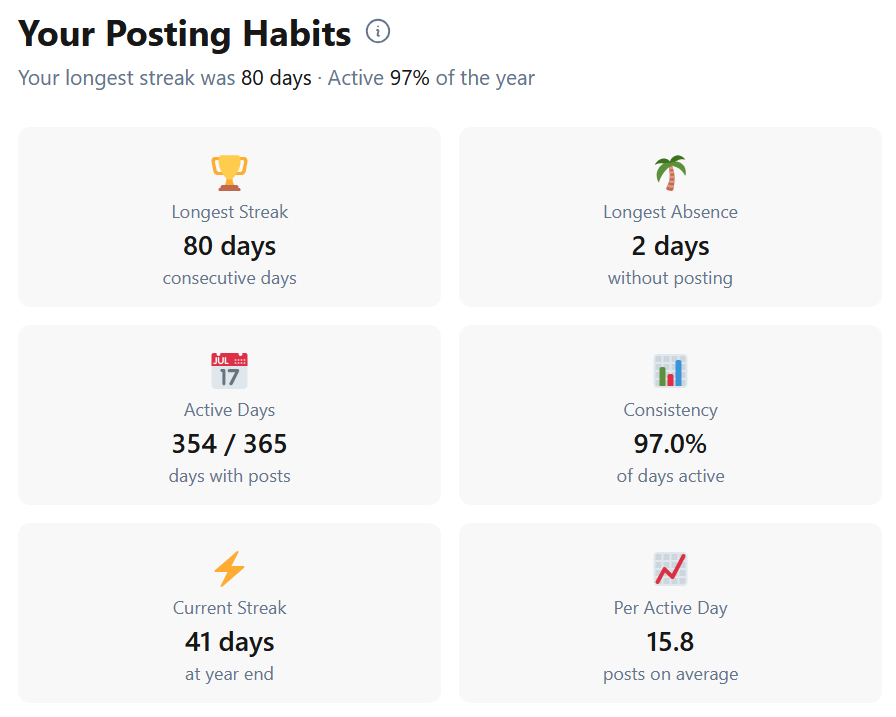
Task: Click the Active Days label
Action: tap(229, 410)
